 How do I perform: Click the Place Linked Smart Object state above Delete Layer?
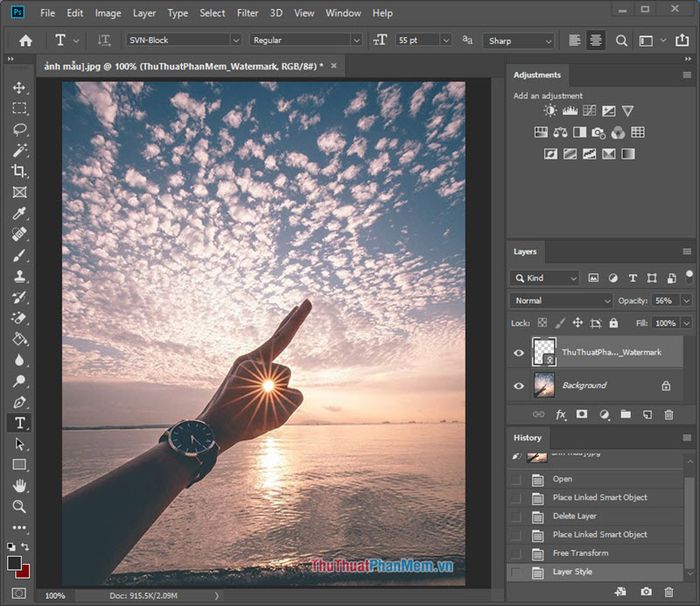[x=595, y=497]
